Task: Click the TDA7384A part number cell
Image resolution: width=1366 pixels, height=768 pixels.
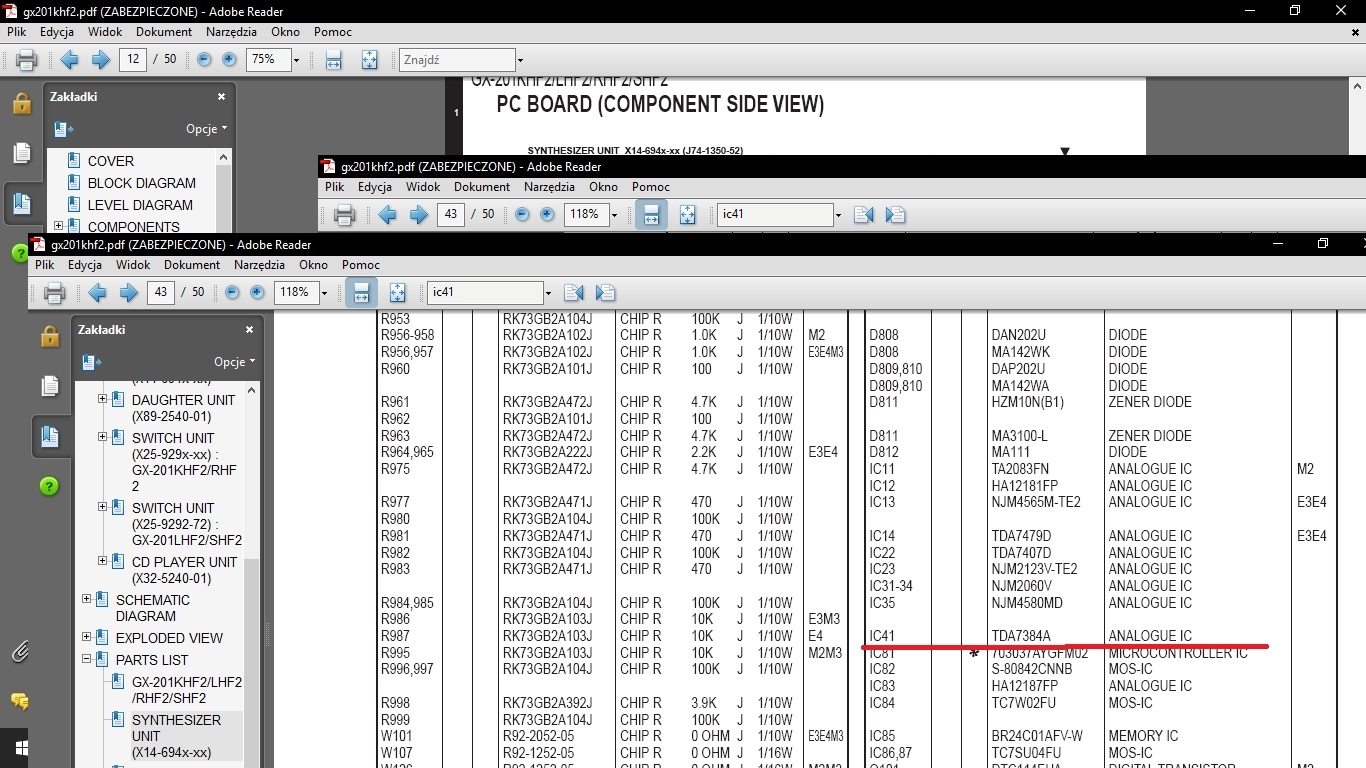Action: pyautogui.click(x=1021, y=636)
